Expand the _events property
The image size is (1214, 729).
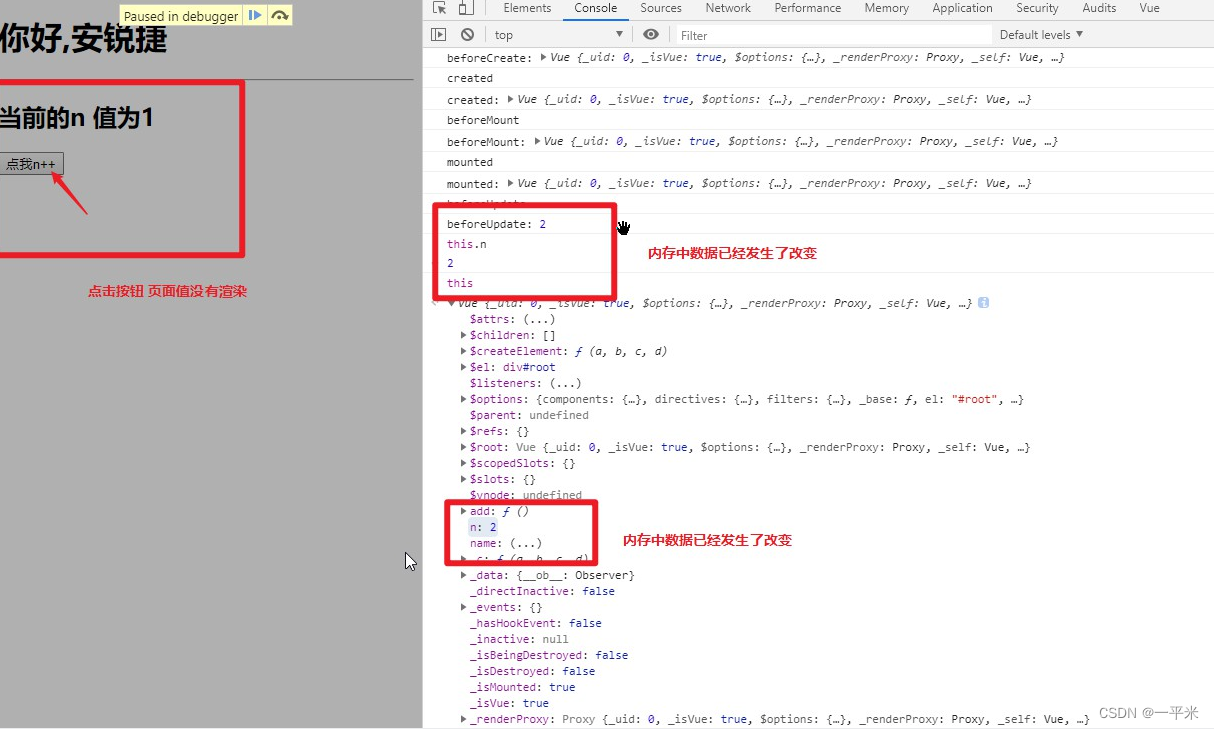click(x=463, y=607)
